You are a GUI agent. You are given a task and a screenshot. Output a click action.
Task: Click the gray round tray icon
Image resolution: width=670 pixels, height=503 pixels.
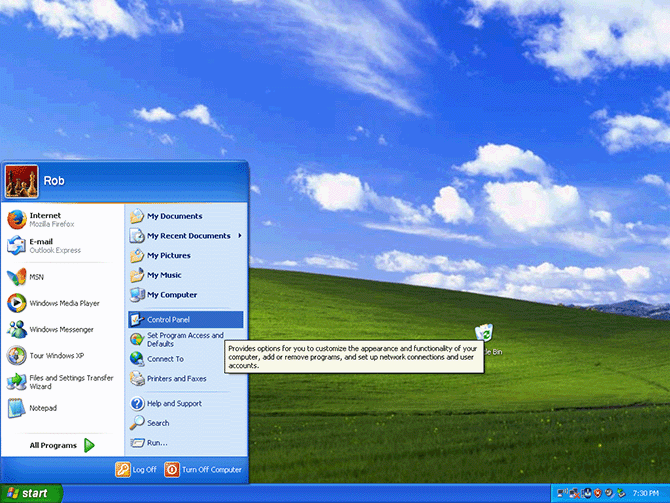coord(609,493)
